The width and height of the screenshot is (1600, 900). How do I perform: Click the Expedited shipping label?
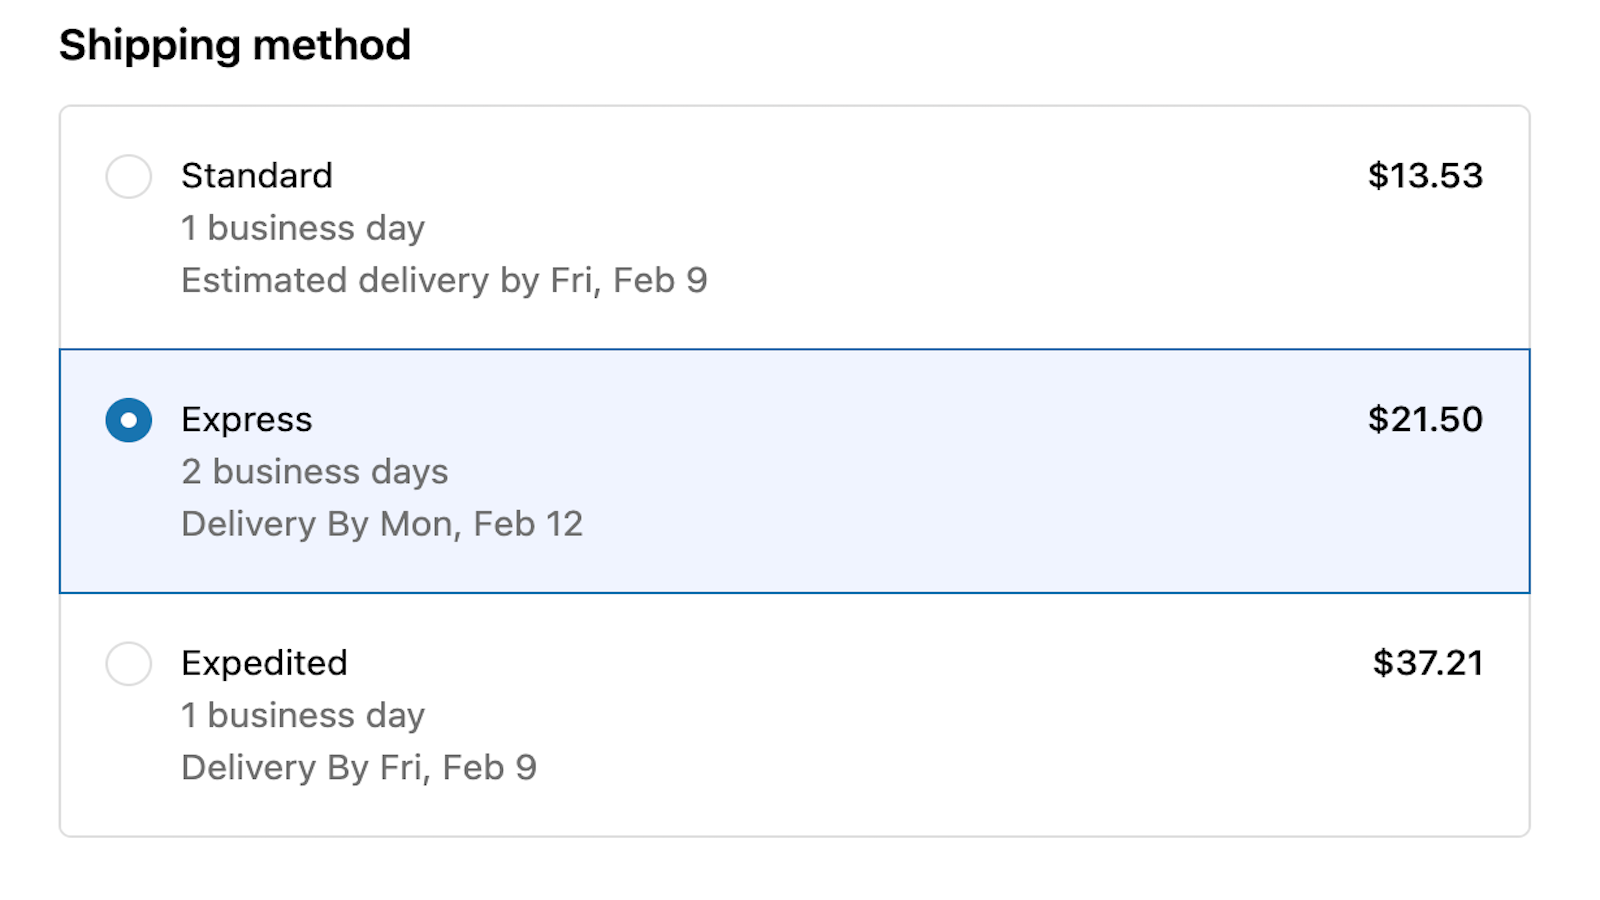pyautogui.click(x=264, y=663)
